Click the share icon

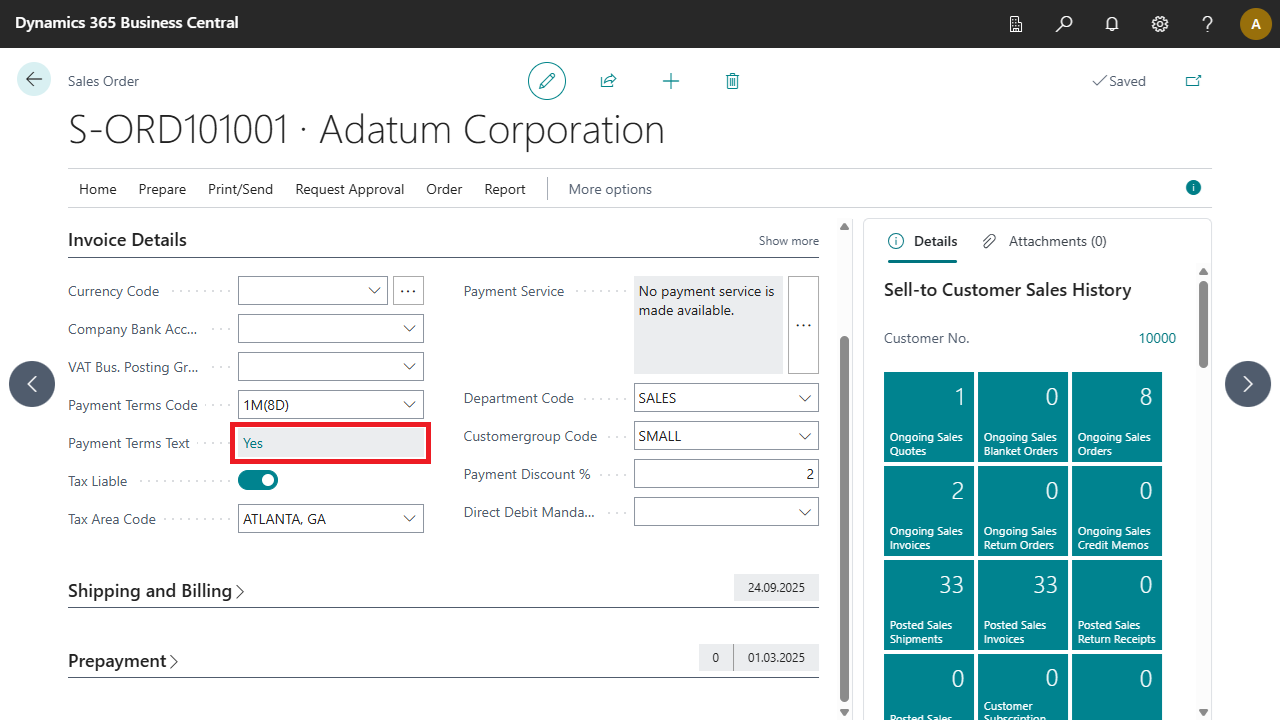click(608, 81)
